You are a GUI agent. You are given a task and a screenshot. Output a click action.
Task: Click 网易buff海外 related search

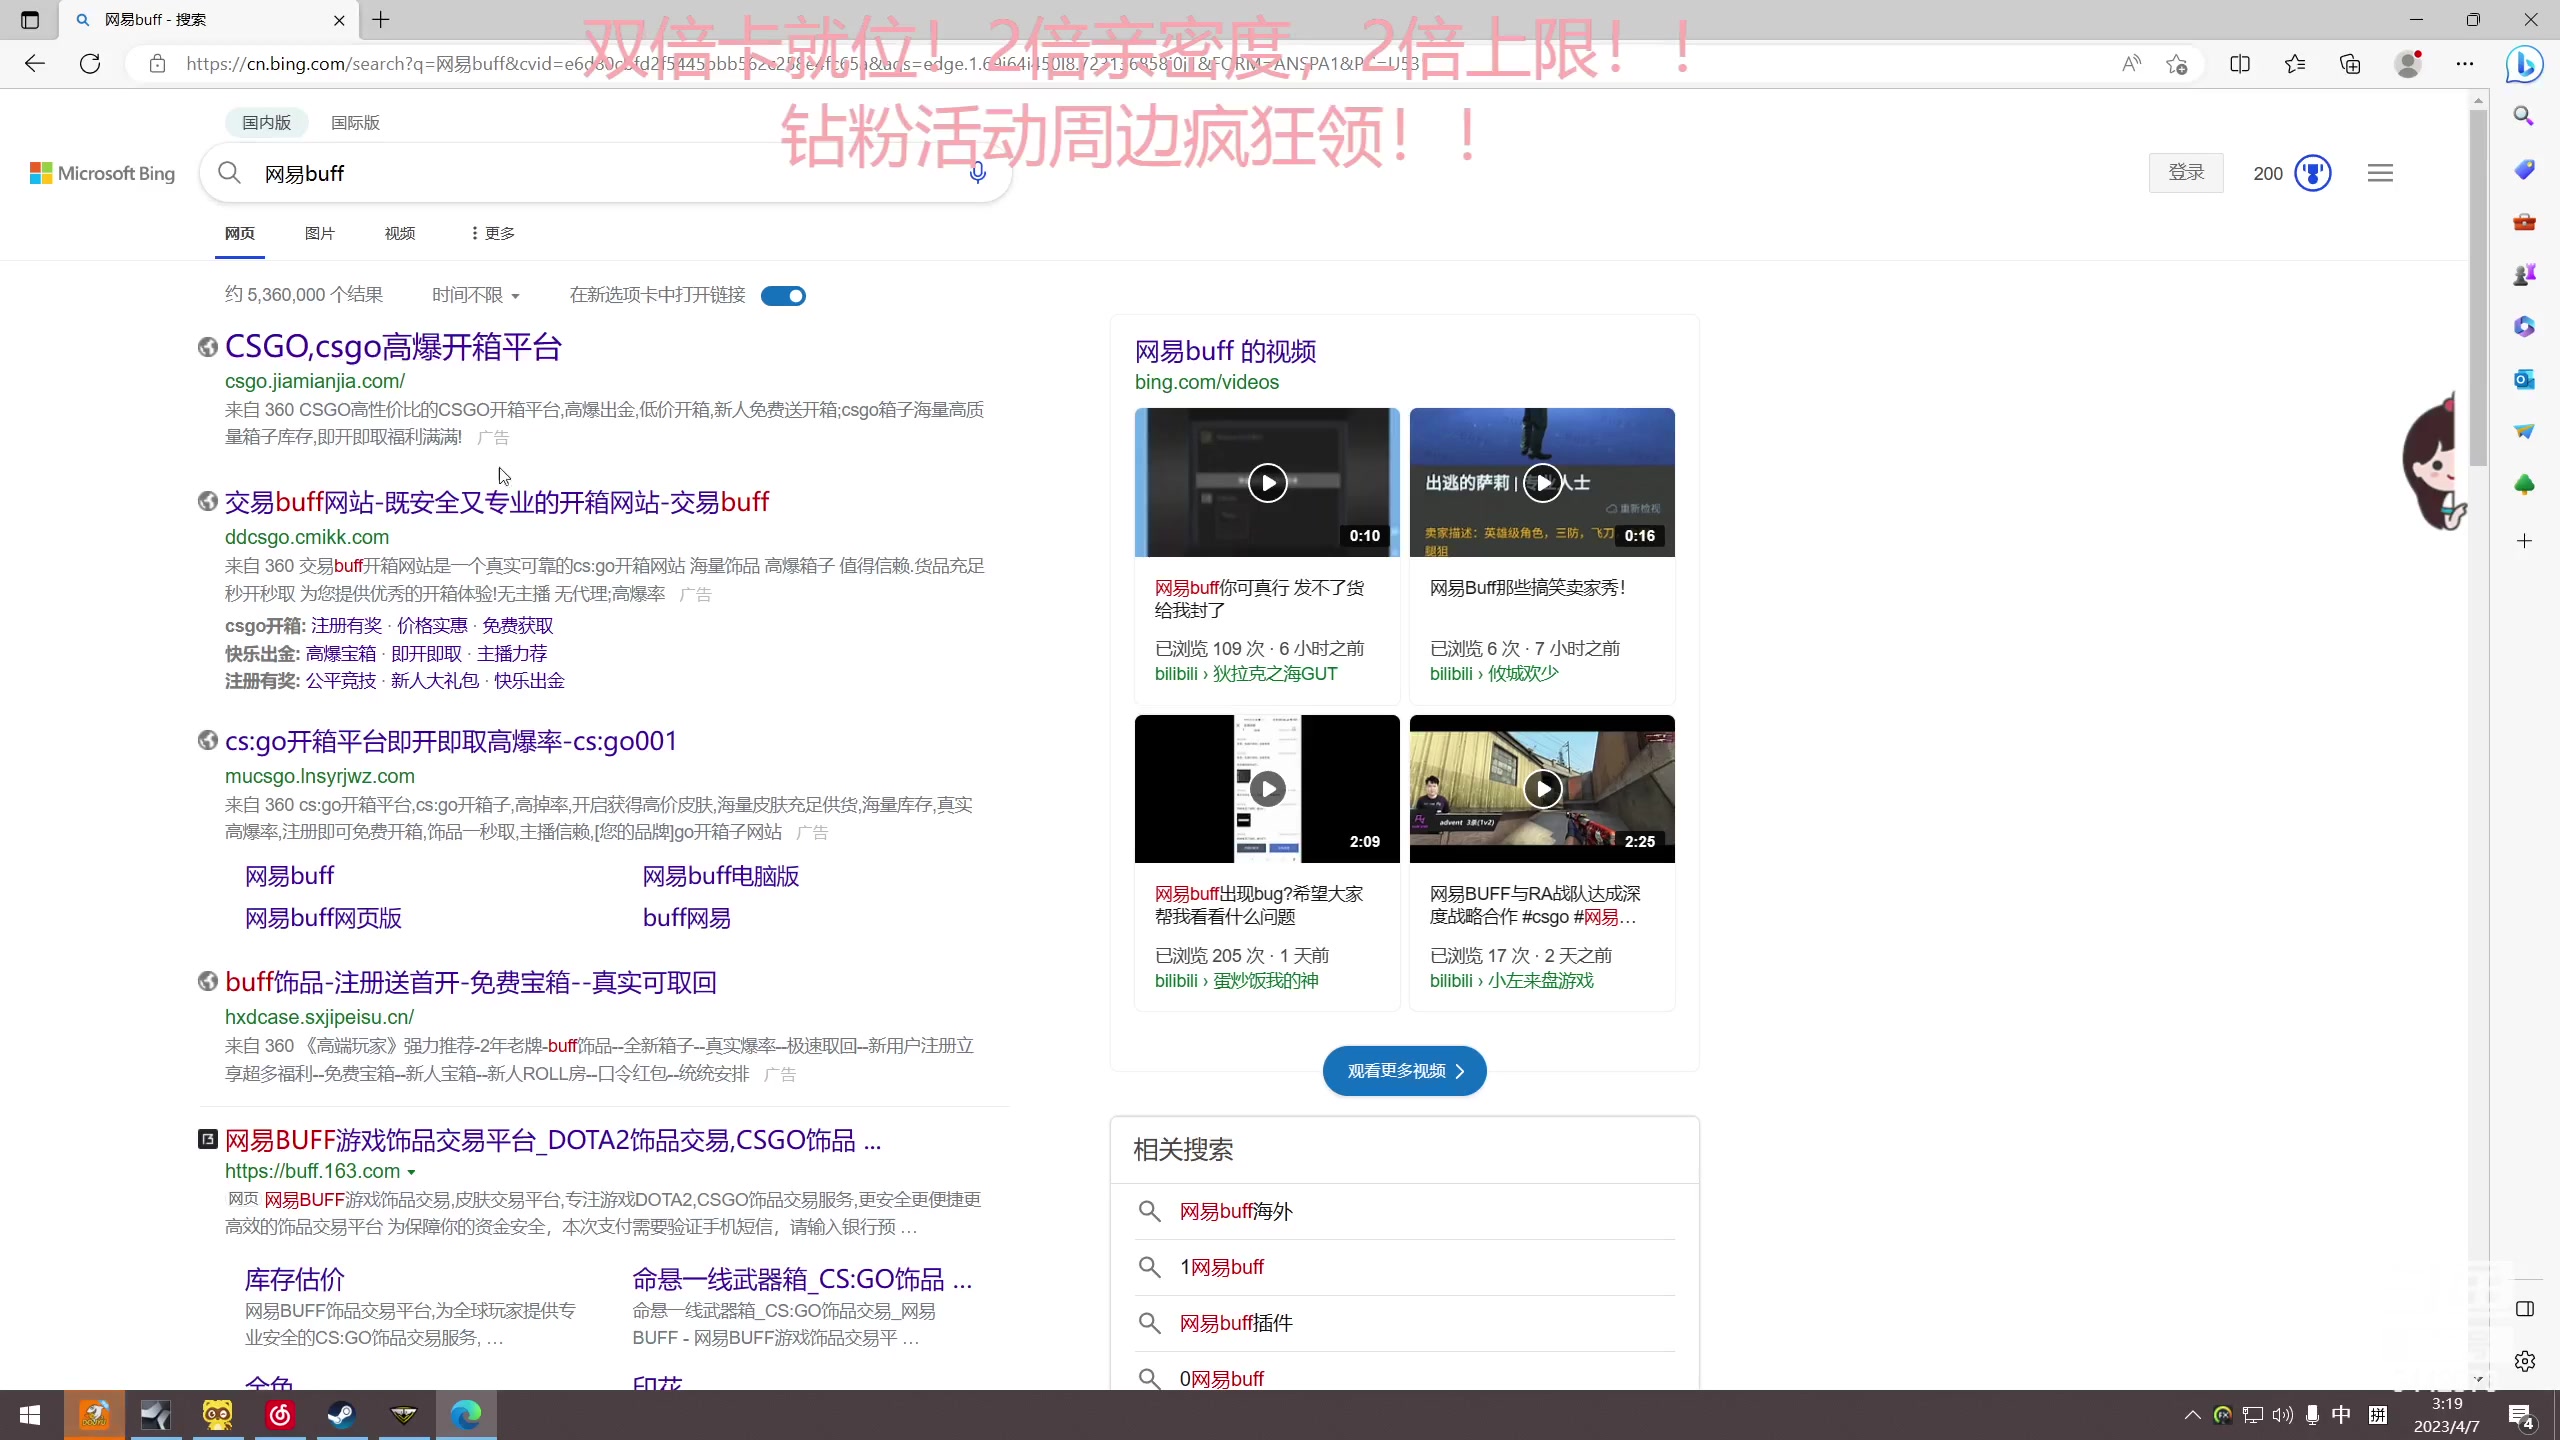[x=1236, y=1211]
